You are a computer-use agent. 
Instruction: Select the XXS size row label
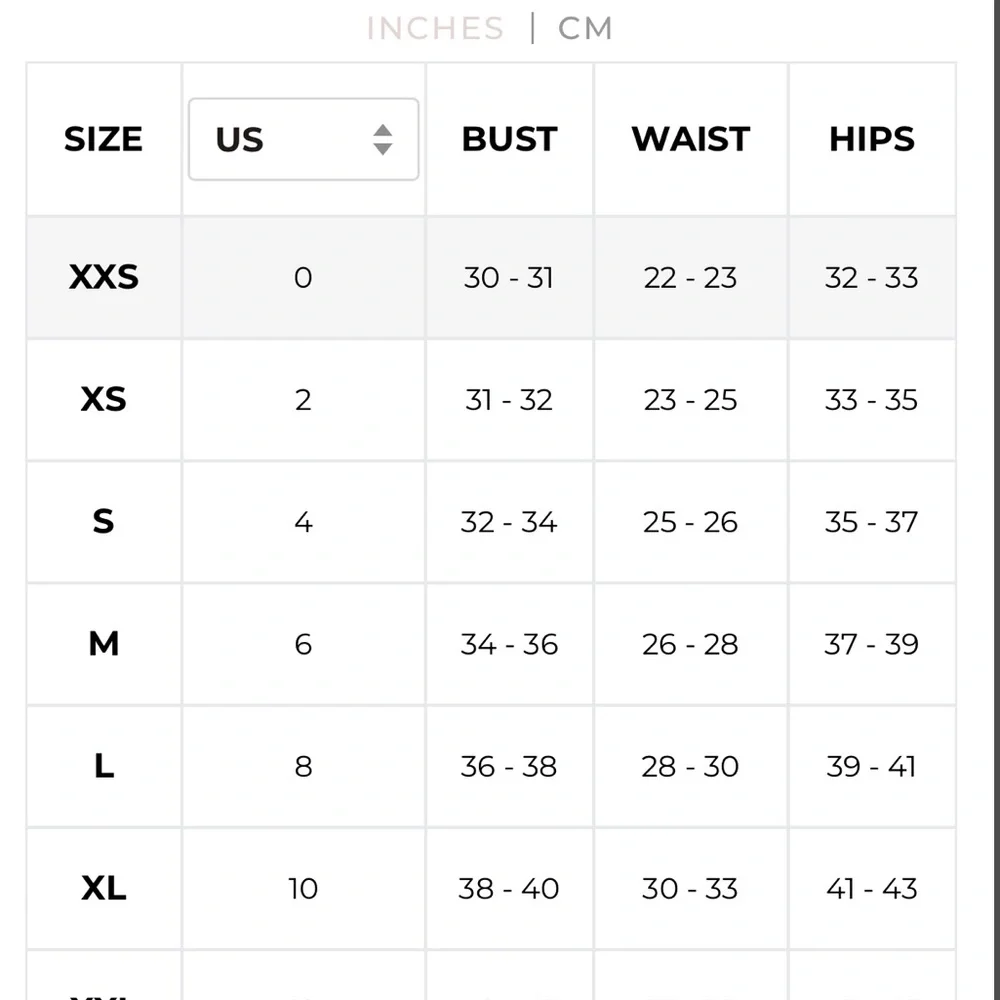[x=103, y=277]
